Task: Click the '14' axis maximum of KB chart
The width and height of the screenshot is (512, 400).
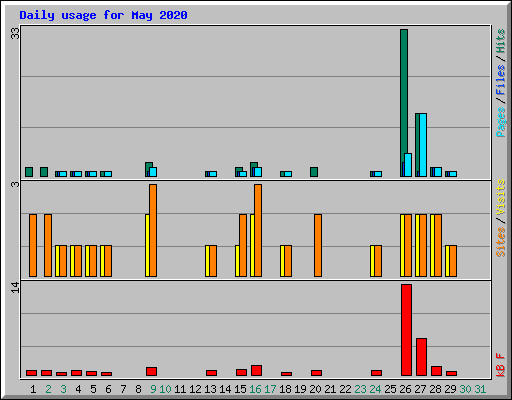Action: coord(15,288)
